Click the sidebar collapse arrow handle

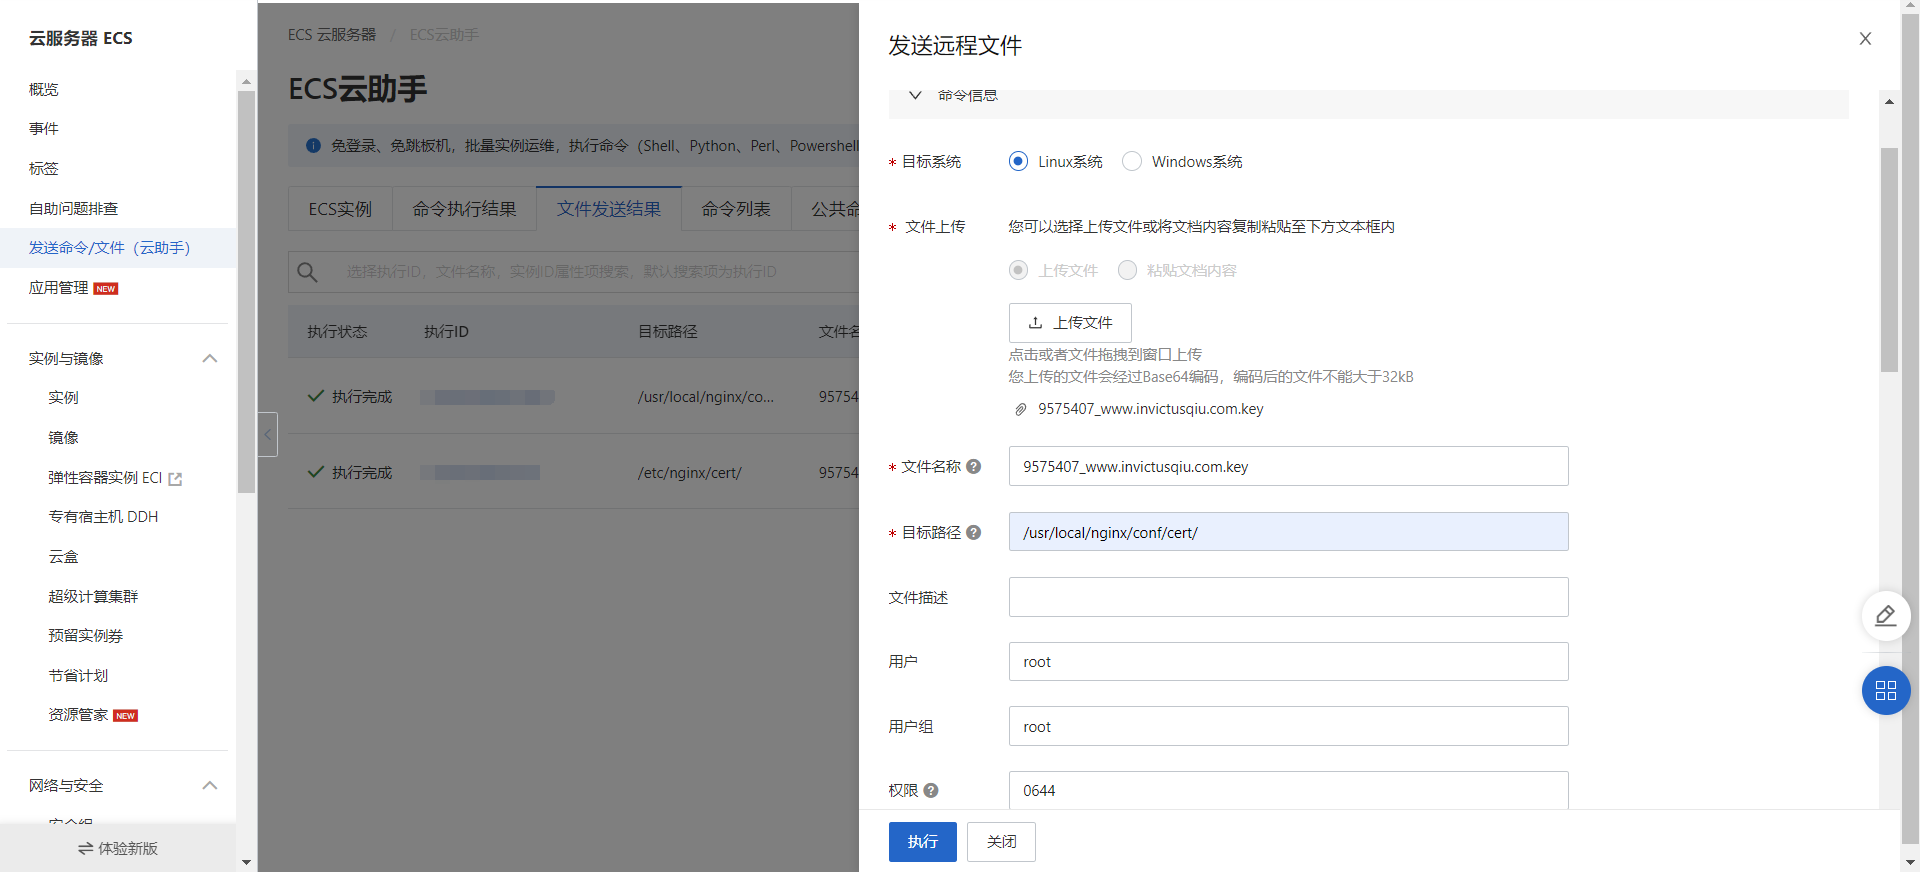[267, 435]
